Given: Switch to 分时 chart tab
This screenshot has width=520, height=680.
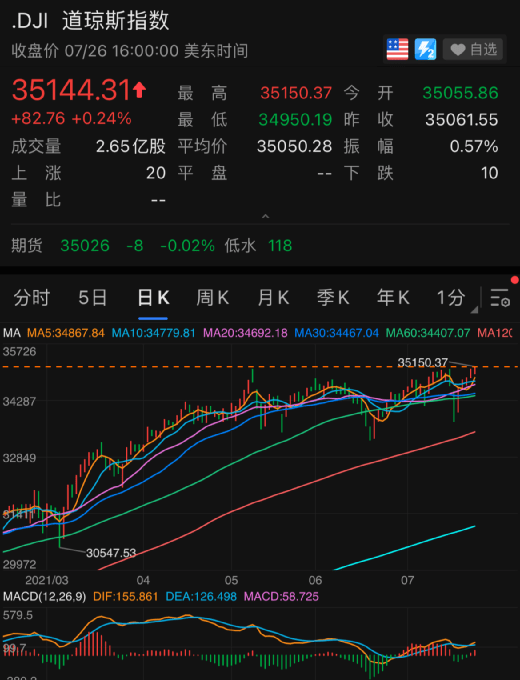Looking at the screenshot, I should [x=32, y=298].
